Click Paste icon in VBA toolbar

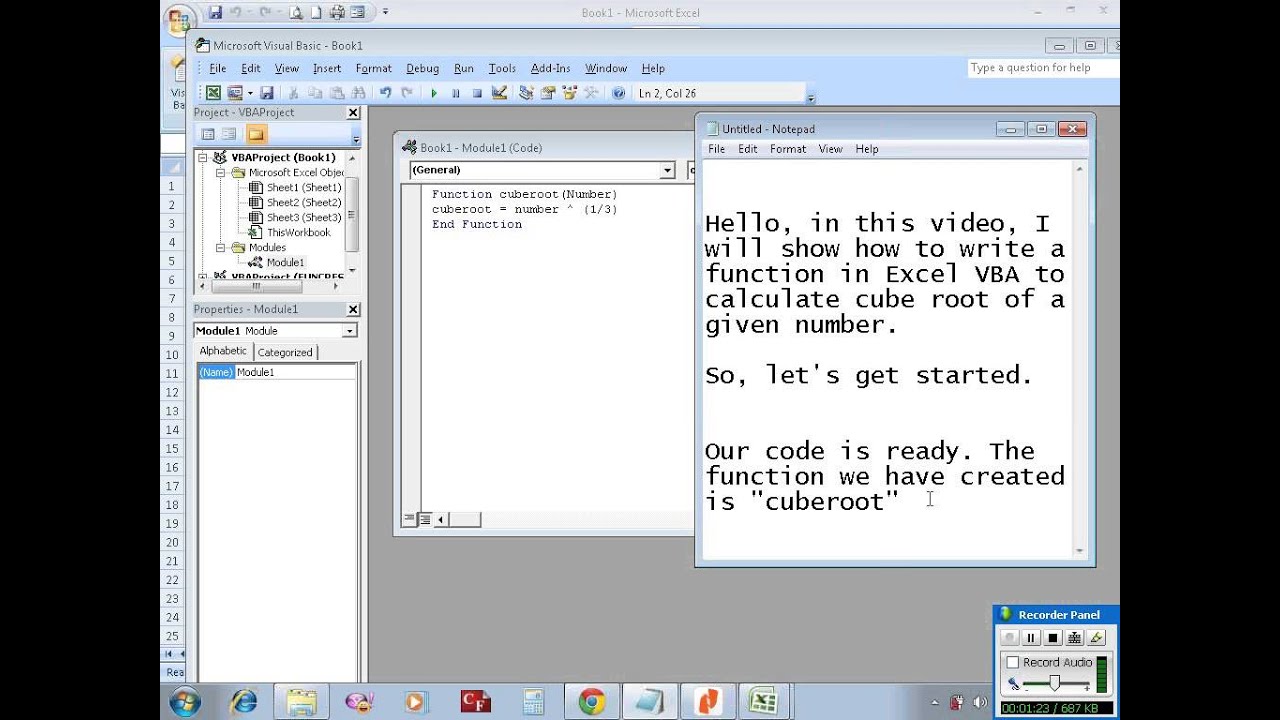tap(336, 93)
